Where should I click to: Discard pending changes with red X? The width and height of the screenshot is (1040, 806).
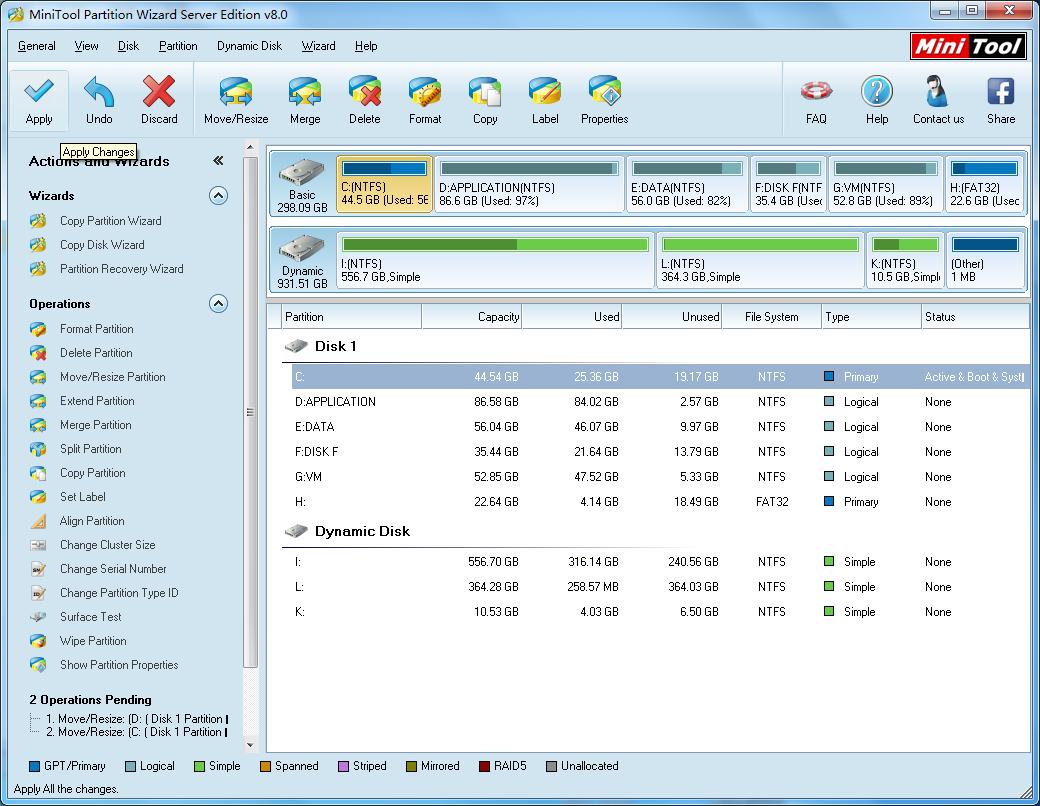click(x=159, y=92)
